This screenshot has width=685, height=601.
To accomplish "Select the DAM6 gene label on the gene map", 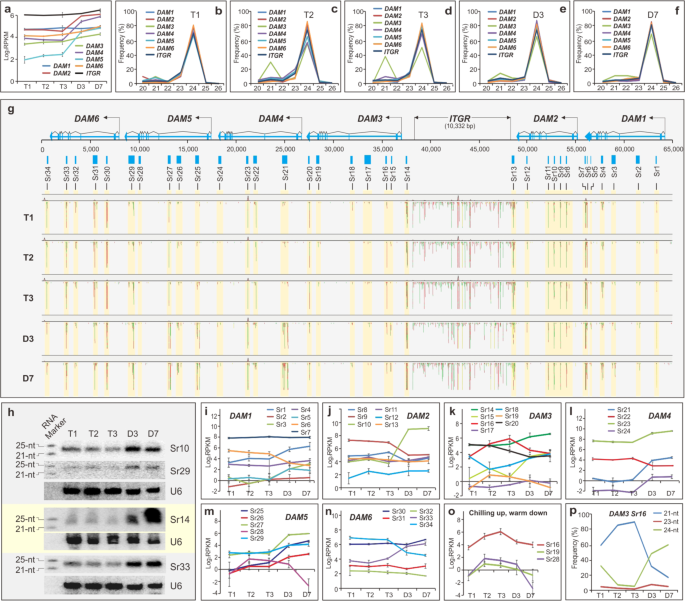I will click(86, 118).
